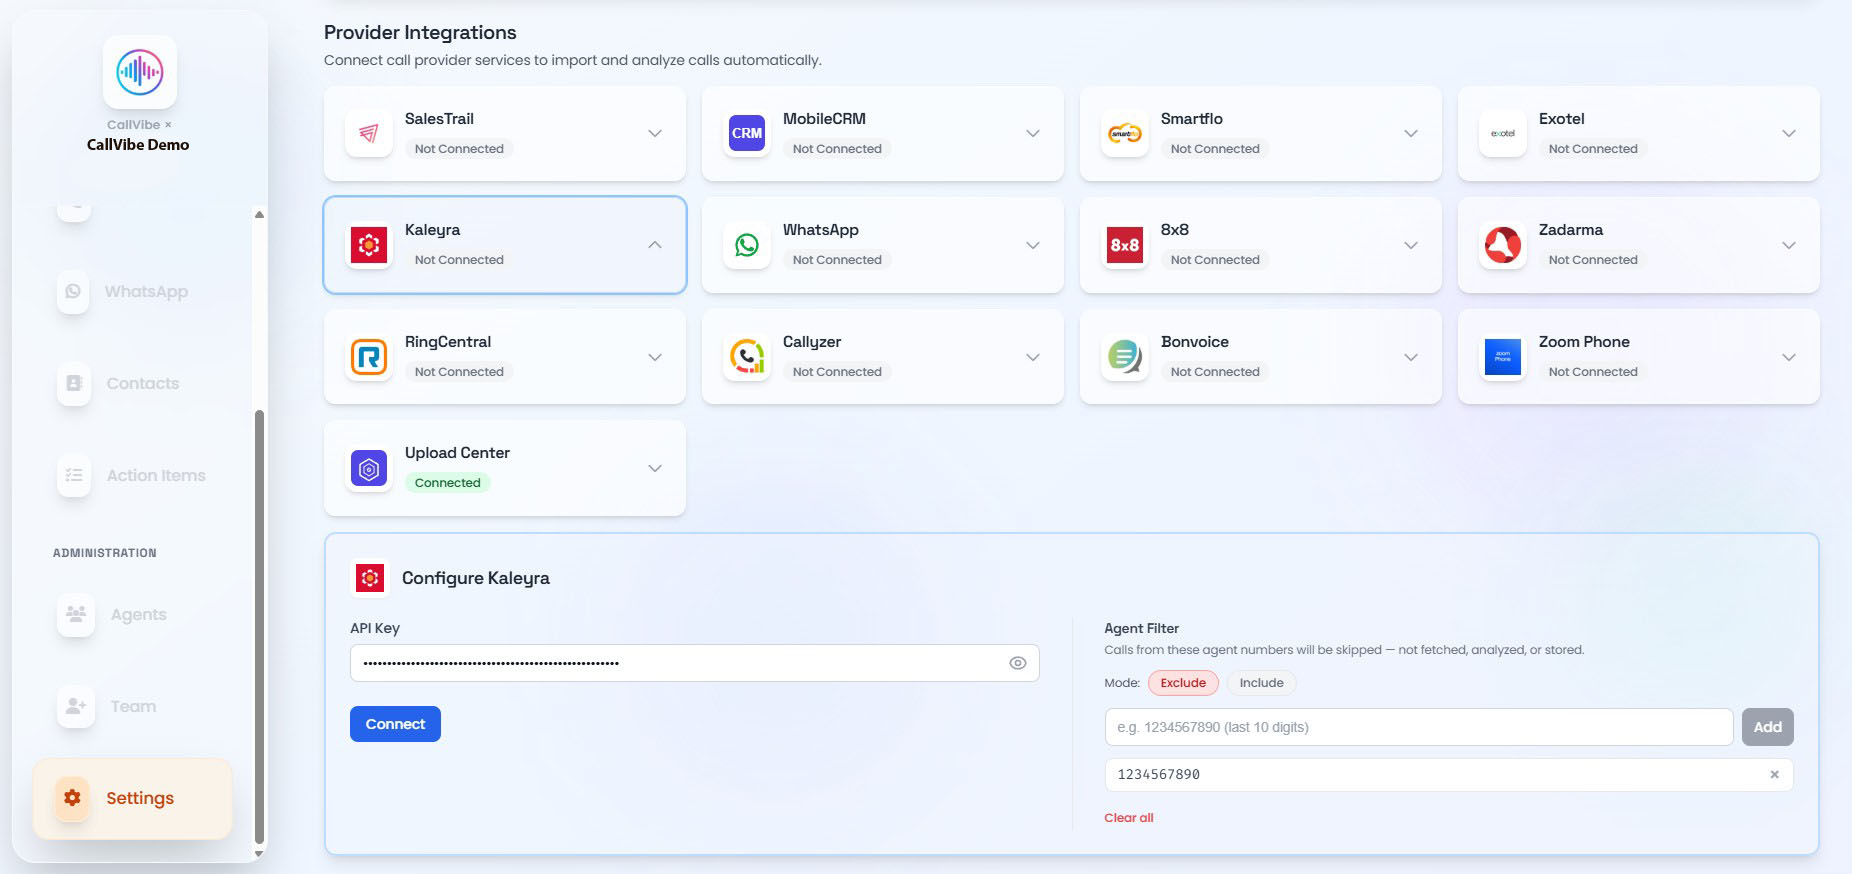Click the Zoom Phone blue icon

(x=1503, y=357)
